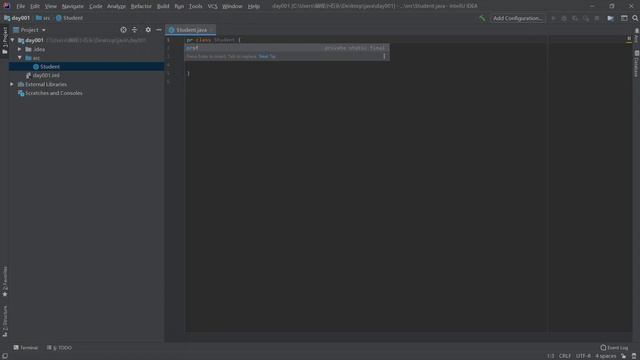Screen dimensions: 640x360
Task: Select the src folder in project tree
Action: [33, 58]
